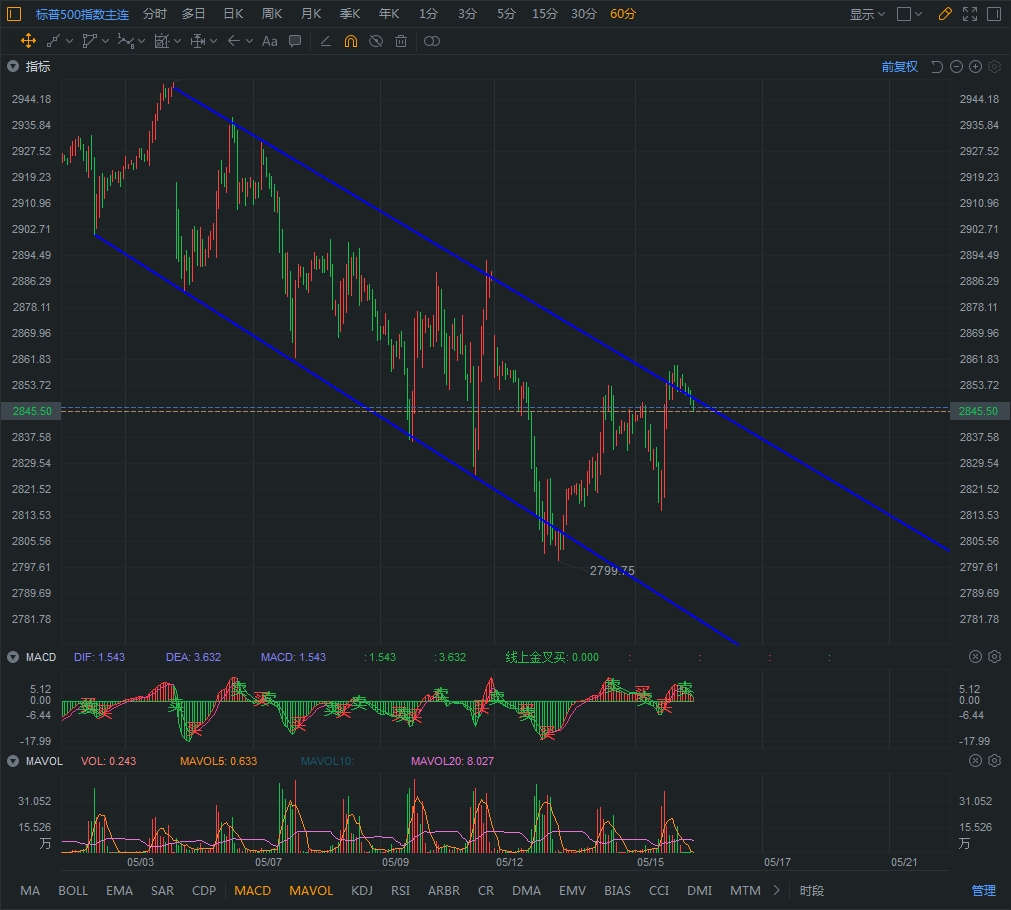Select the polygon shape drawing tool
Viewport: 1011px width, 910px height.
tap(90, 41)
